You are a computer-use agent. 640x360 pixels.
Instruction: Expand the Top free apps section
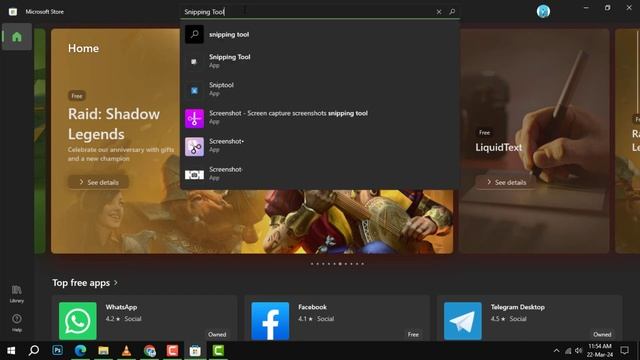[x=85, y=282]
